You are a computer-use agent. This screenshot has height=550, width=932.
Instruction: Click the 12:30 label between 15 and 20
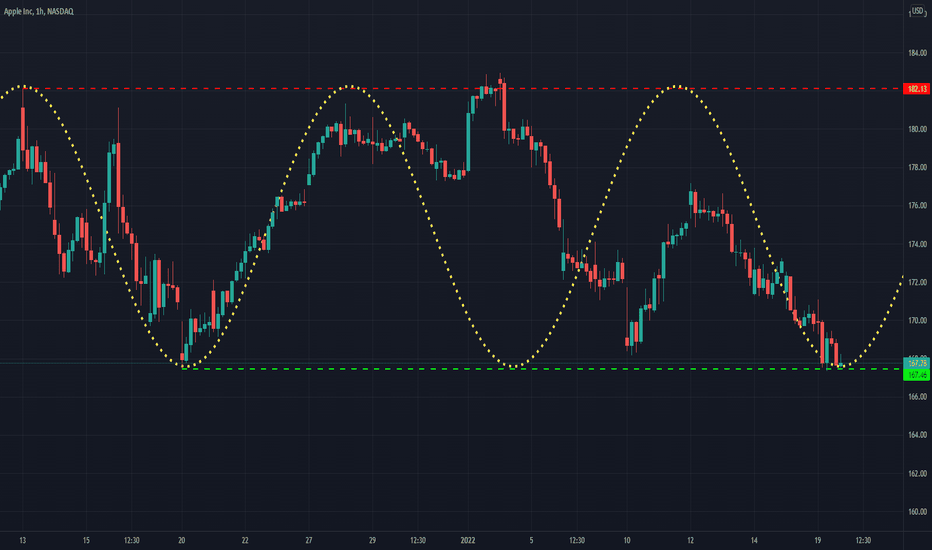click(x=131, y=540)
